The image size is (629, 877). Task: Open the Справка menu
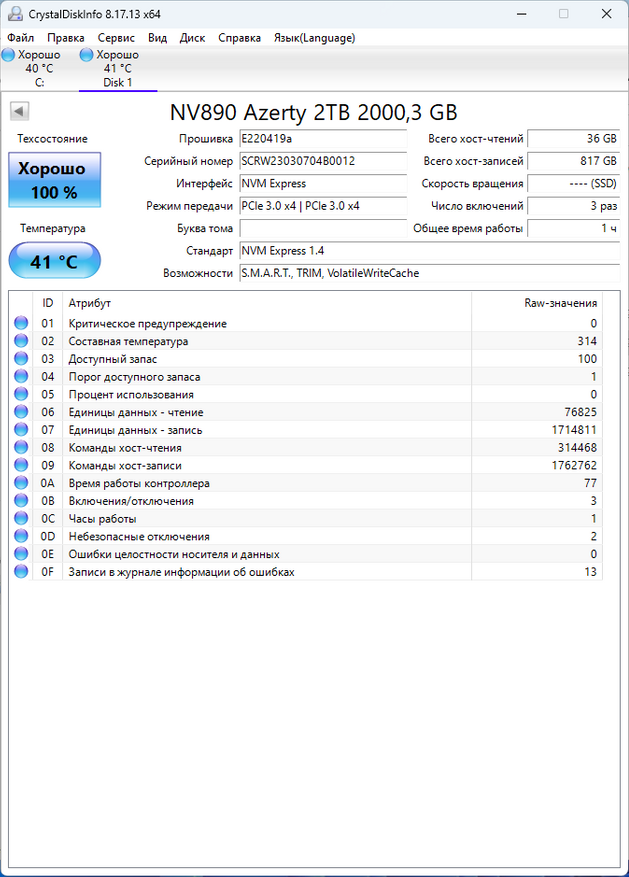[x=239, y=38]
